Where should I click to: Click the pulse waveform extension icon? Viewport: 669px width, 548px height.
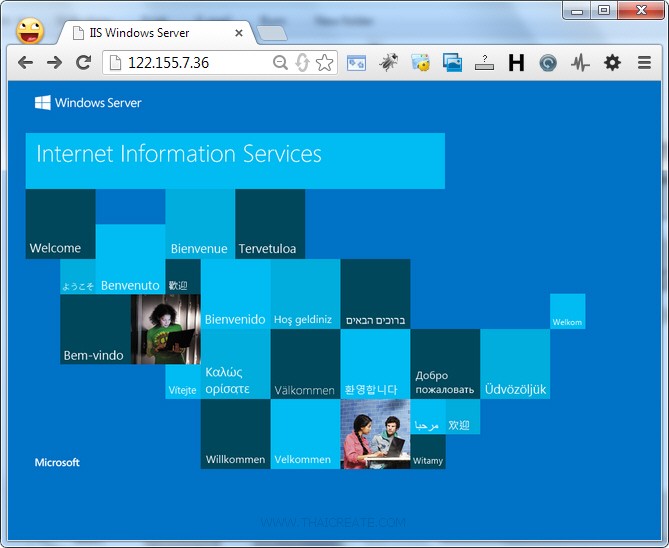click(580, 63)
